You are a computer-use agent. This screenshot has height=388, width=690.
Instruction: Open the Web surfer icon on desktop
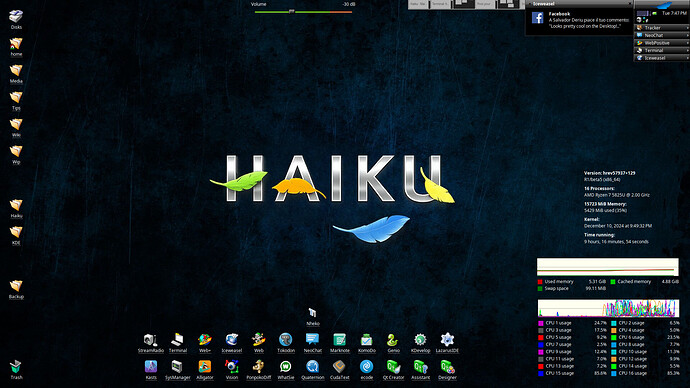click(x=259, y=340)
